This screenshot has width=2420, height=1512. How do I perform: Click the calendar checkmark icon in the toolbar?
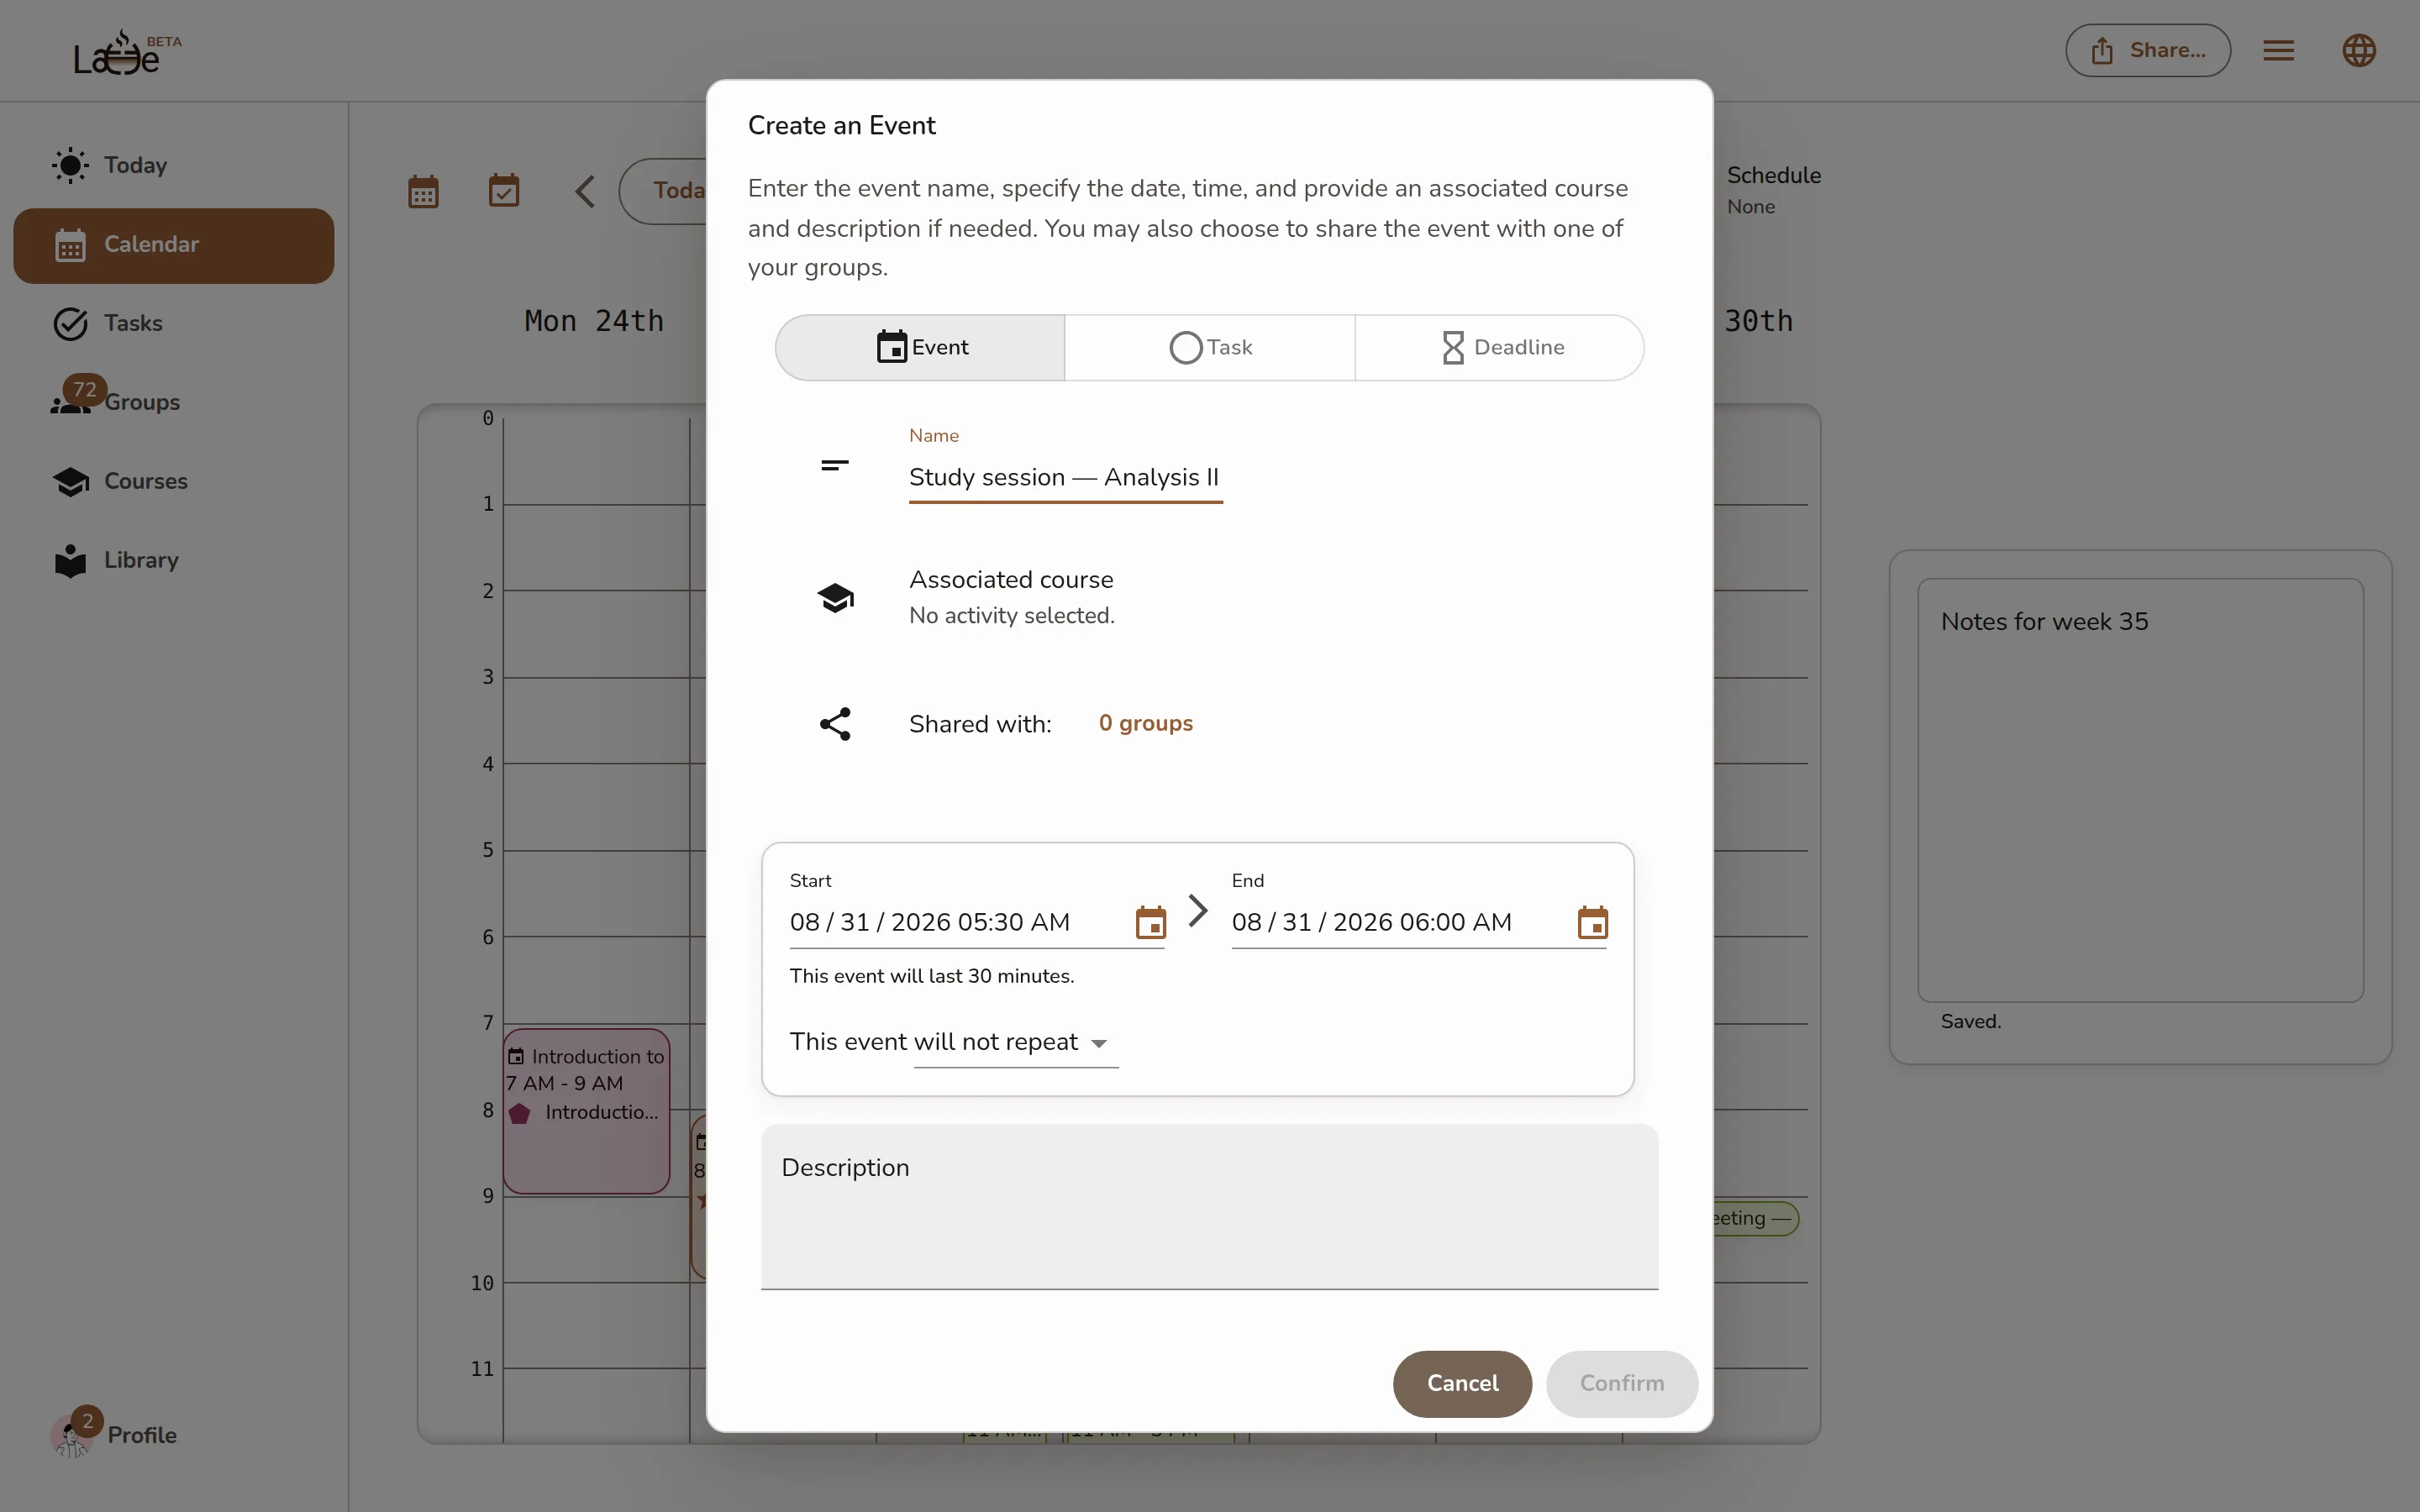pos(504,190)
